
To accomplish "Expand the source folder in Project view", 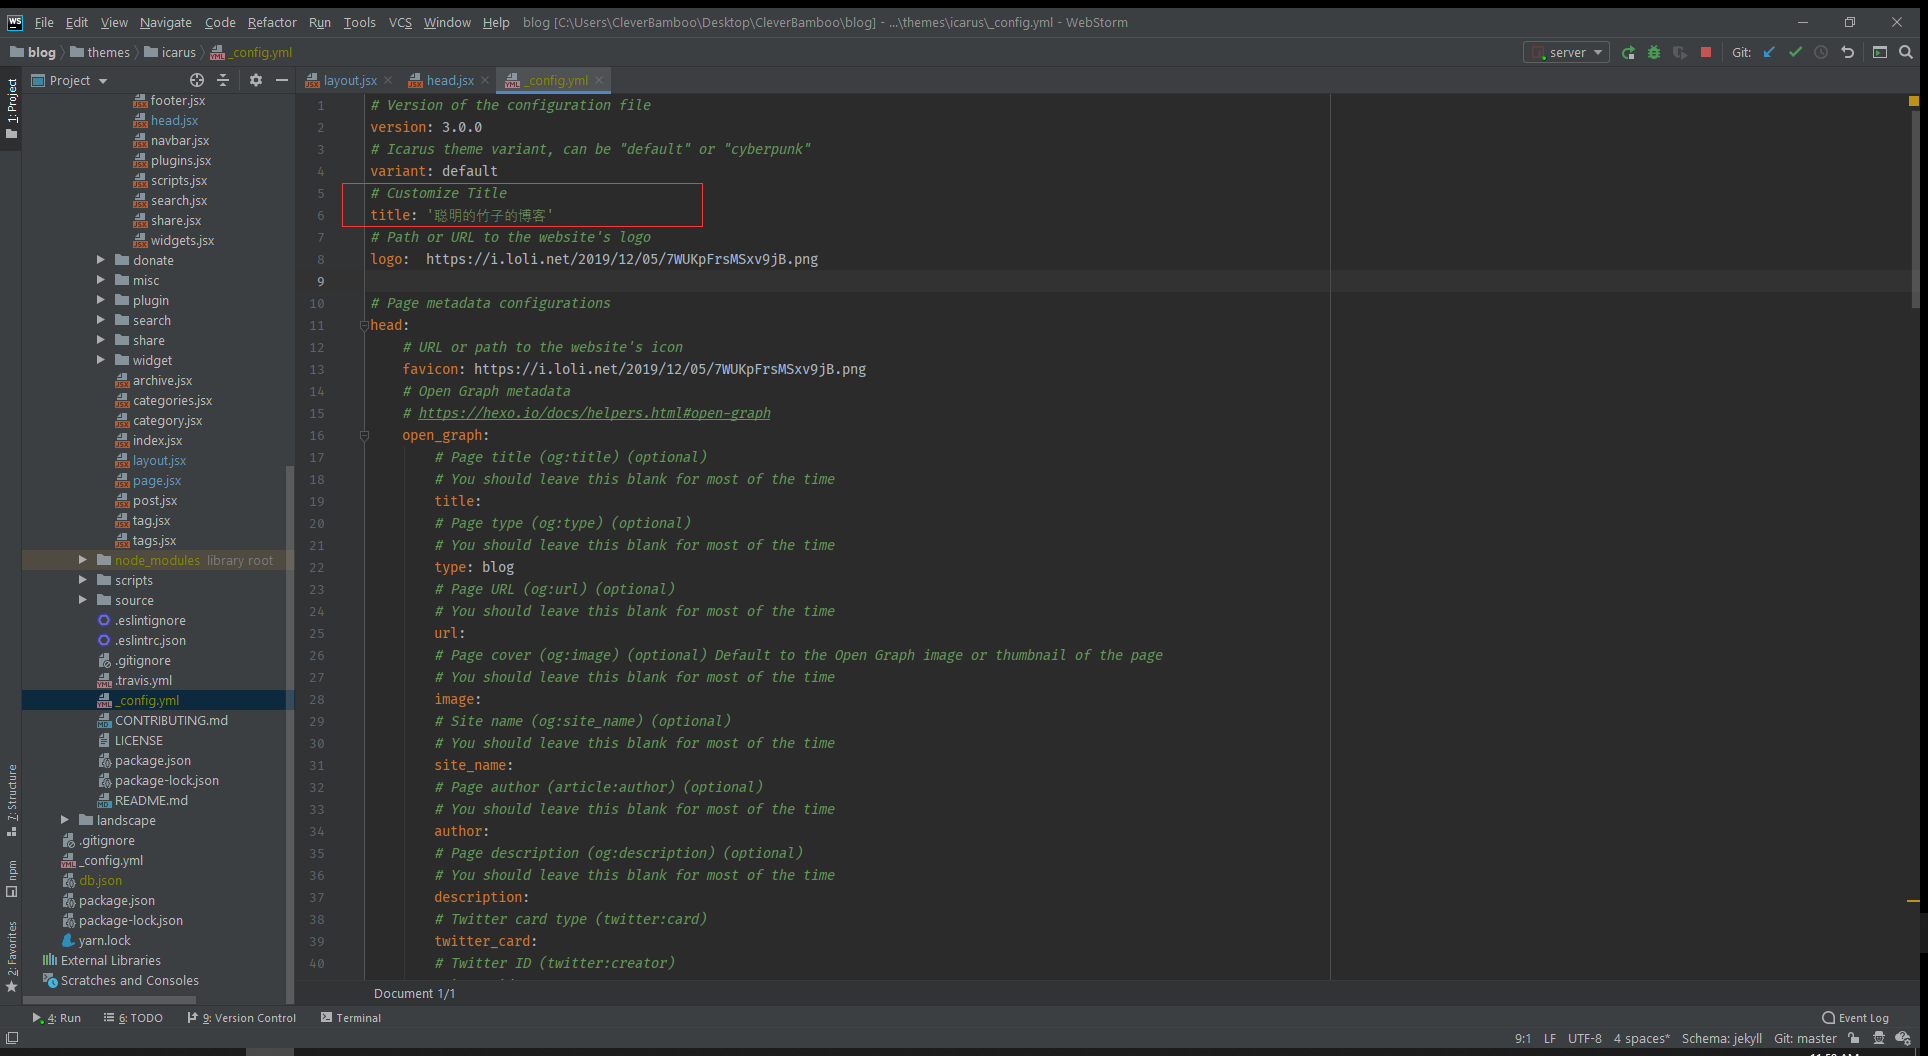I will pos(83,600).
